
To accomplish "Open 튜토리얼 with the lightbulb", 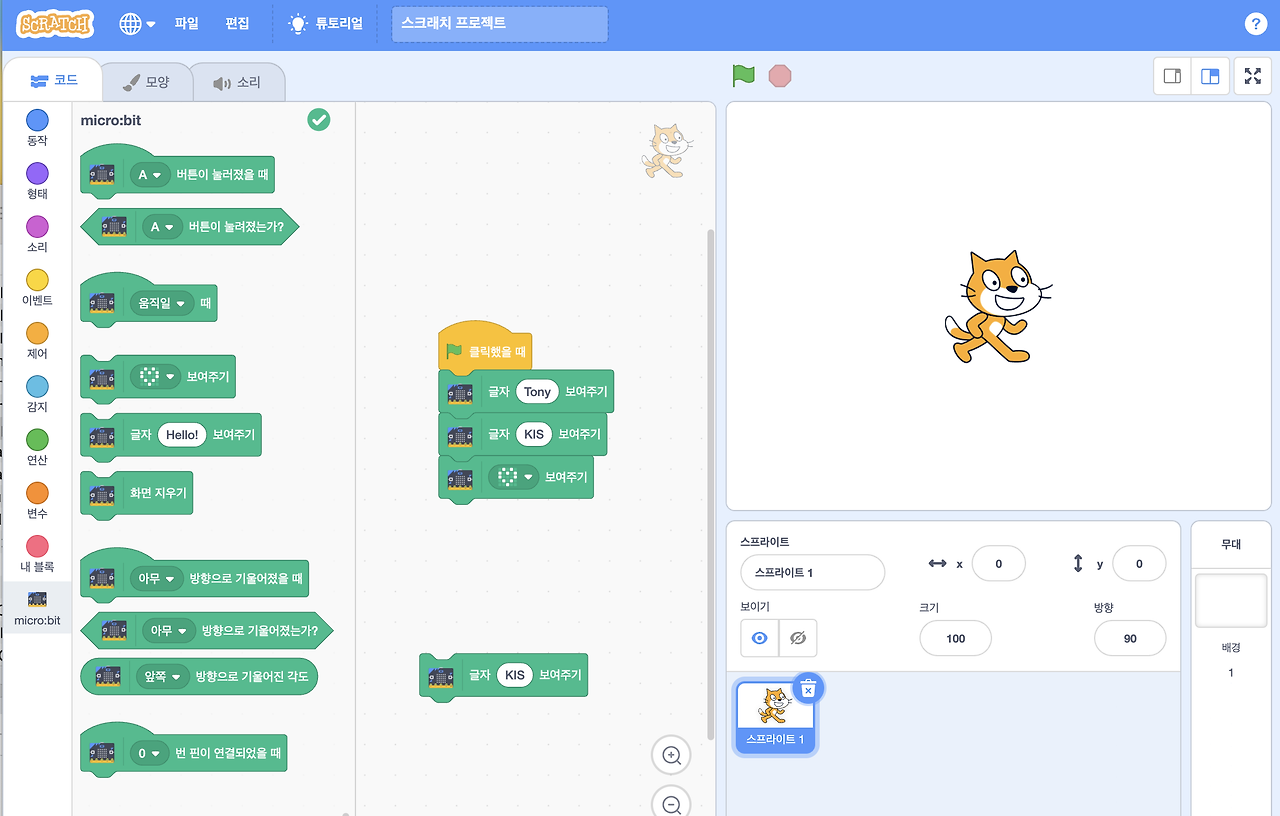I will coord(325,24).
